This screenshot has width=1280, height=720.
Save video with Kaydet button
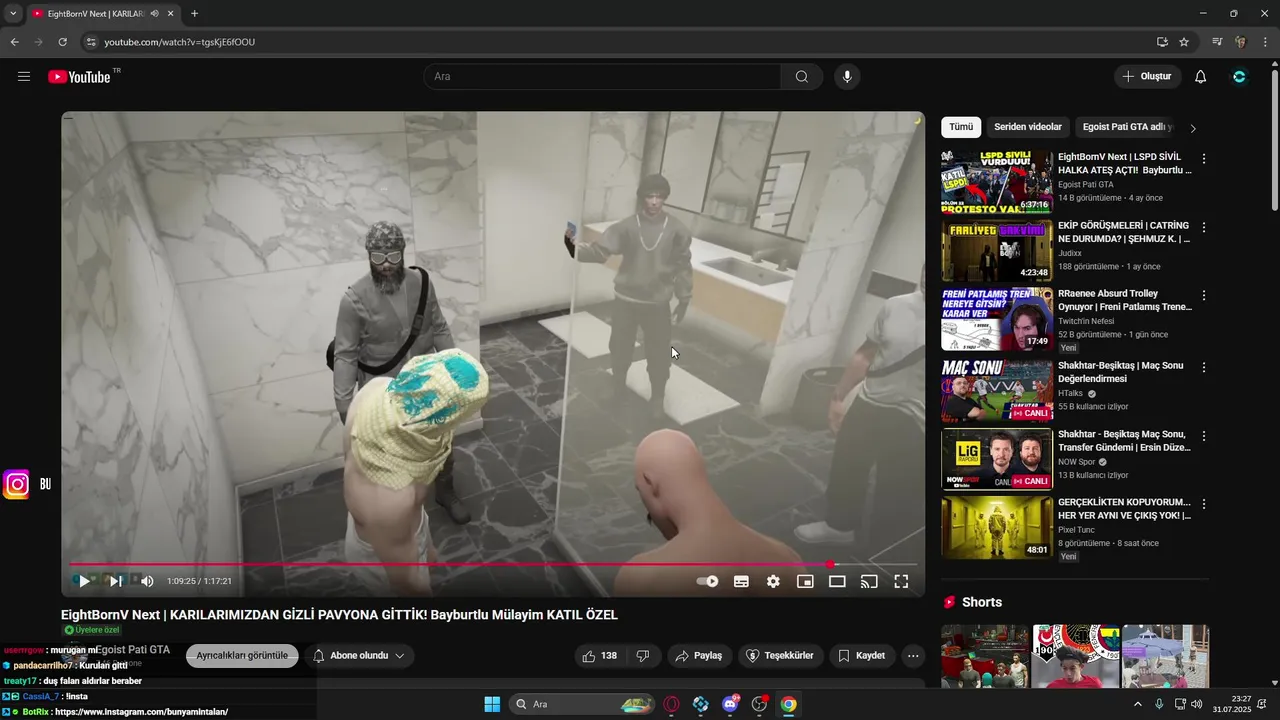click(861, 656)
